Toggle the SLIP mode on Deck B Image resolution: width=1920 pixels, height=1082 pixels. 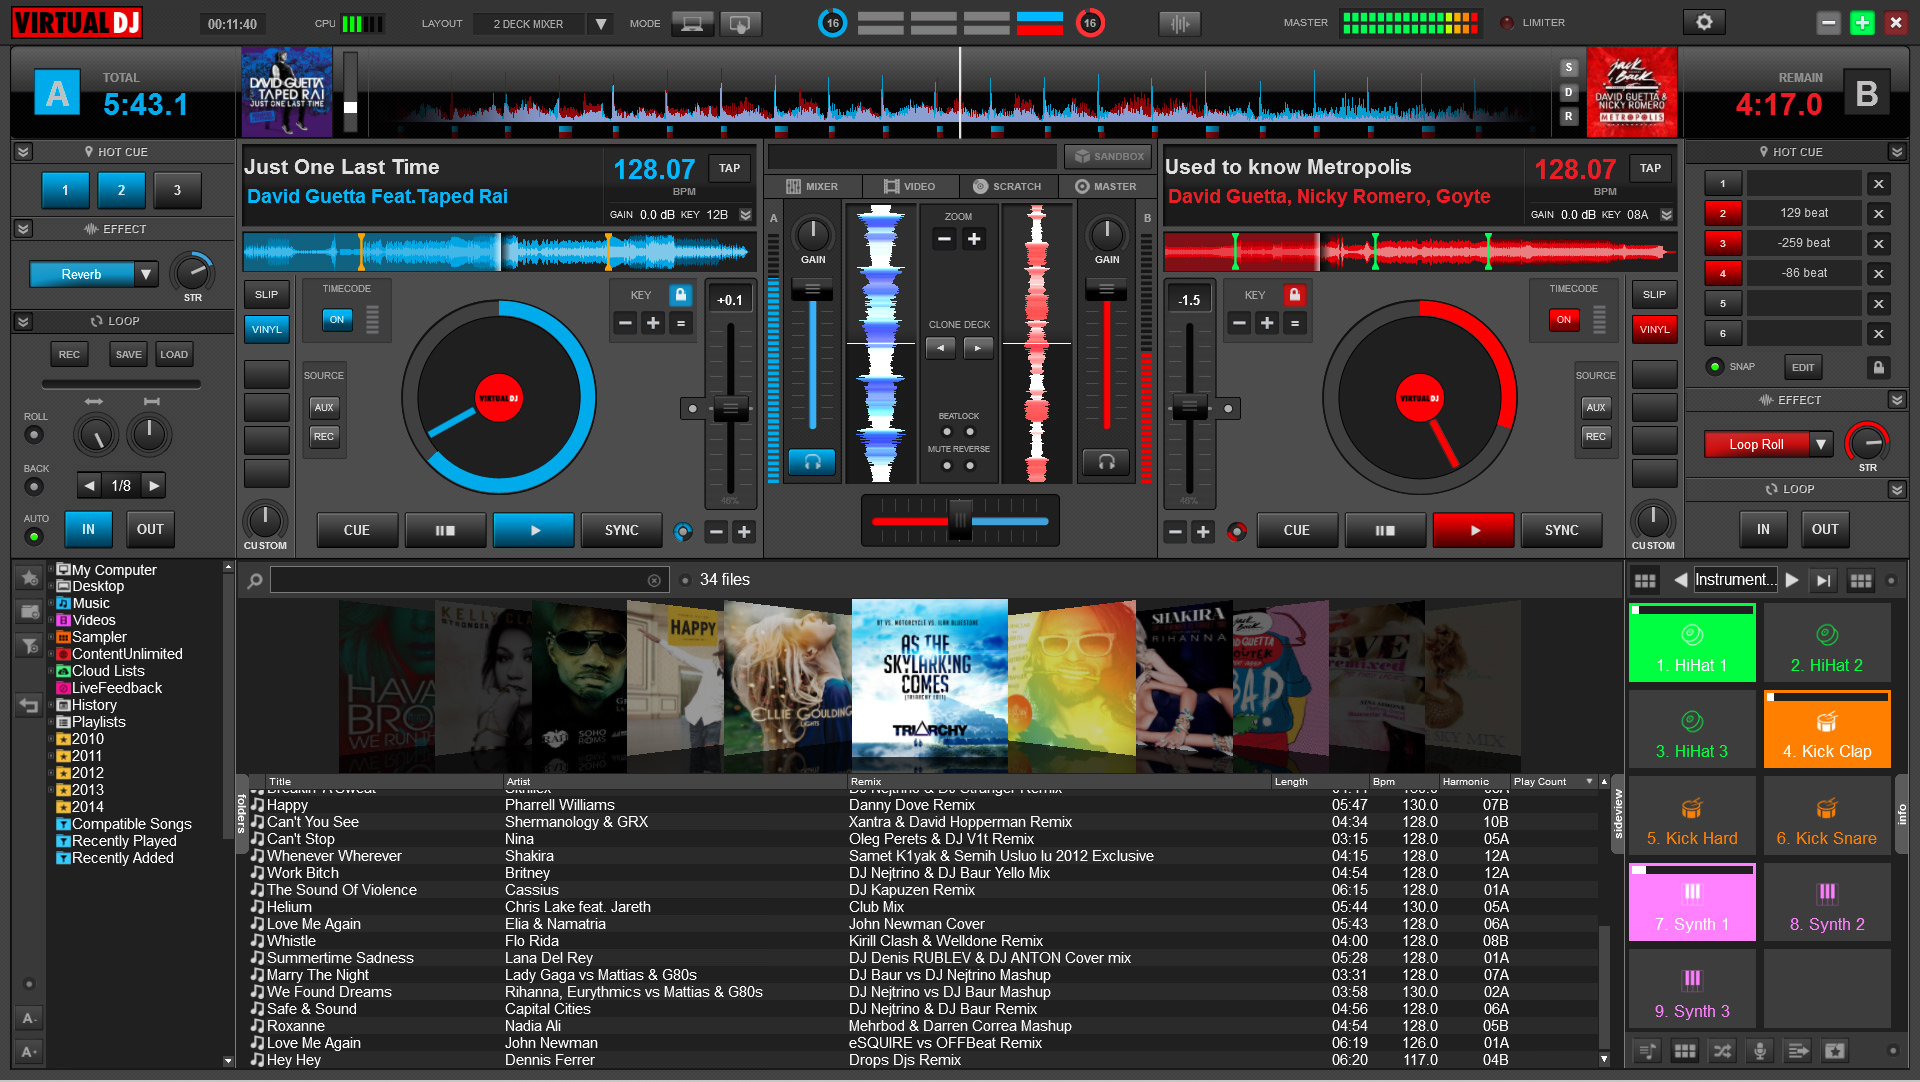tap(1654, 293)
